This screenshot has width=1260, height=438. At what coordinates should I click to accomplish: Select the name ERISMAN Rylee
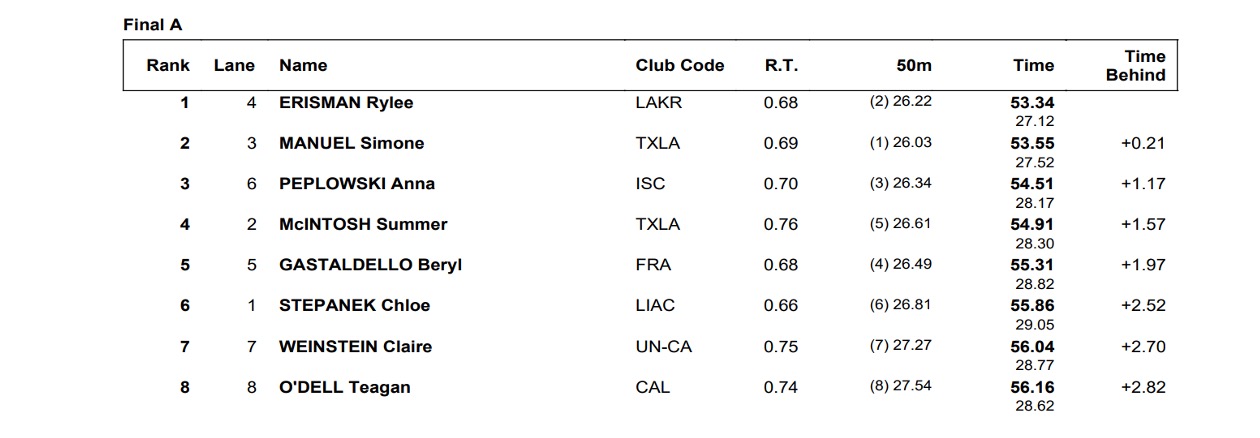[346, 102]
